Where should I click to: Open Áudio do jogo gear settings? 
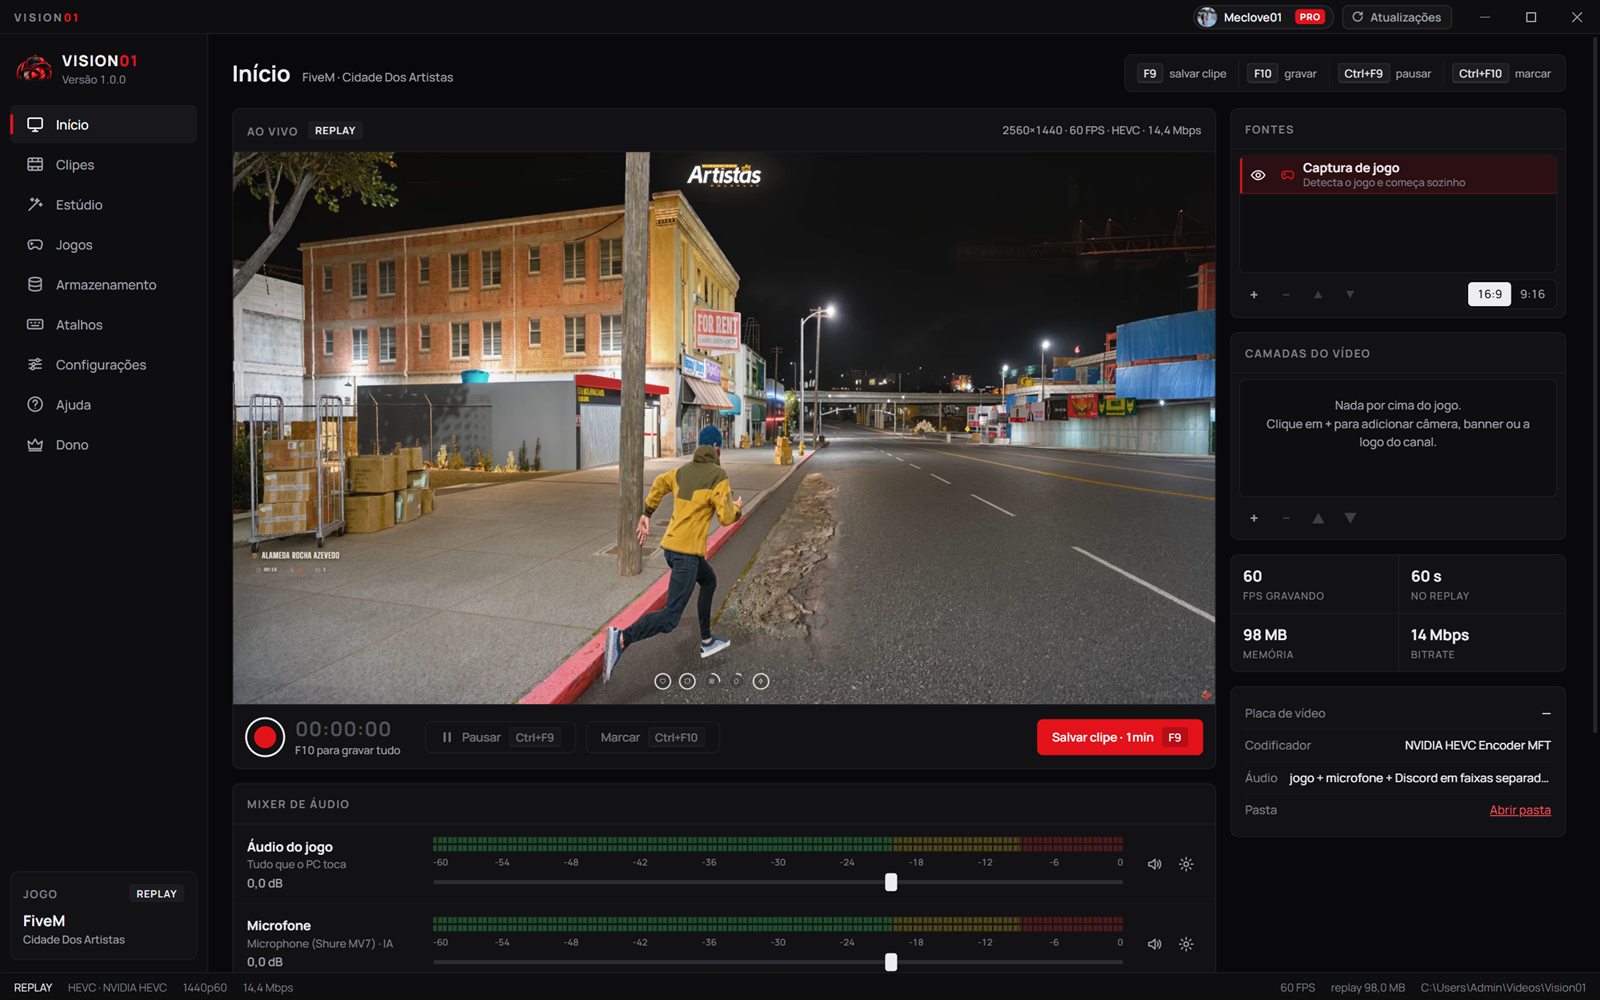(1186, 864)
